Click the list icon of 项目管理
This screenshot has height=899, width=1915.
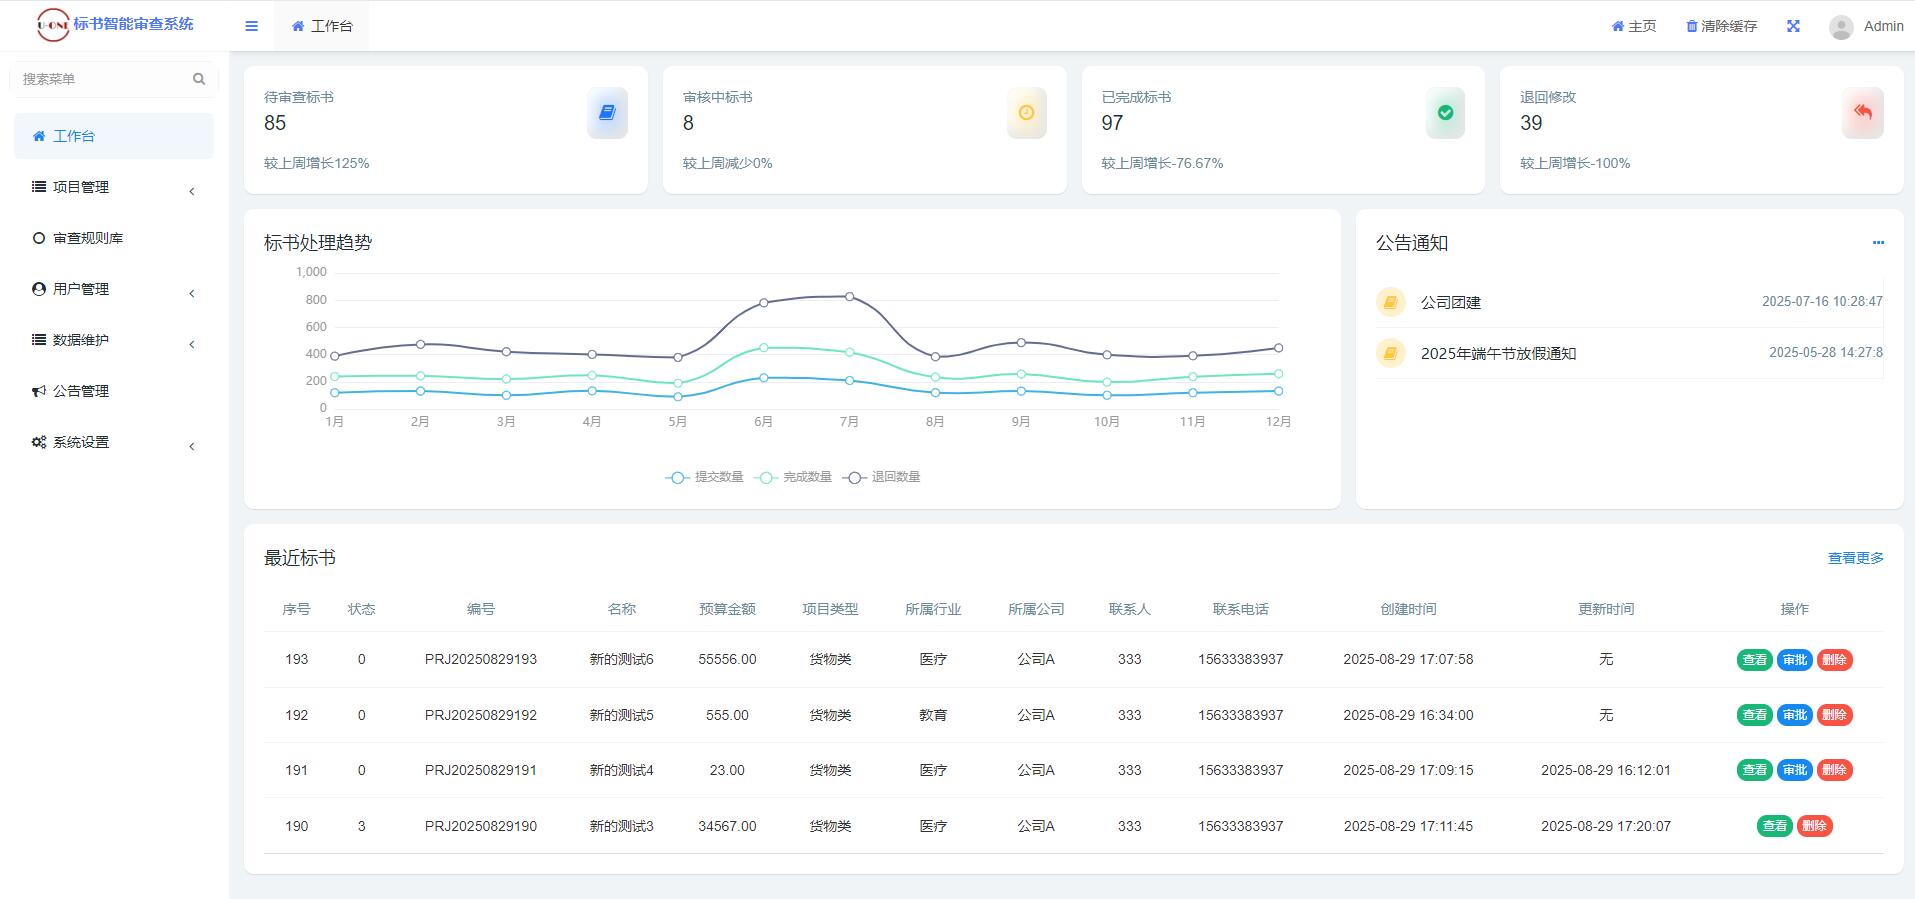[x=39, y=187]
